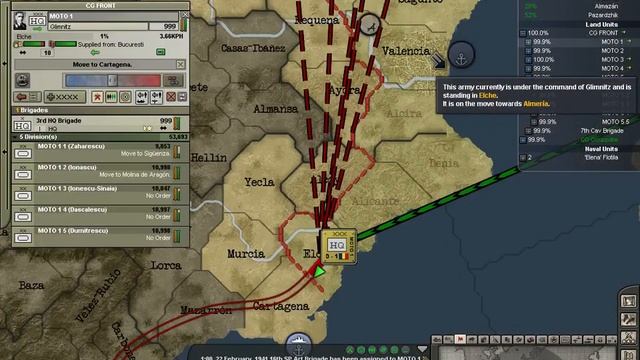Click the load onto transport plane icon
The image size is (640, 360).
156,97
